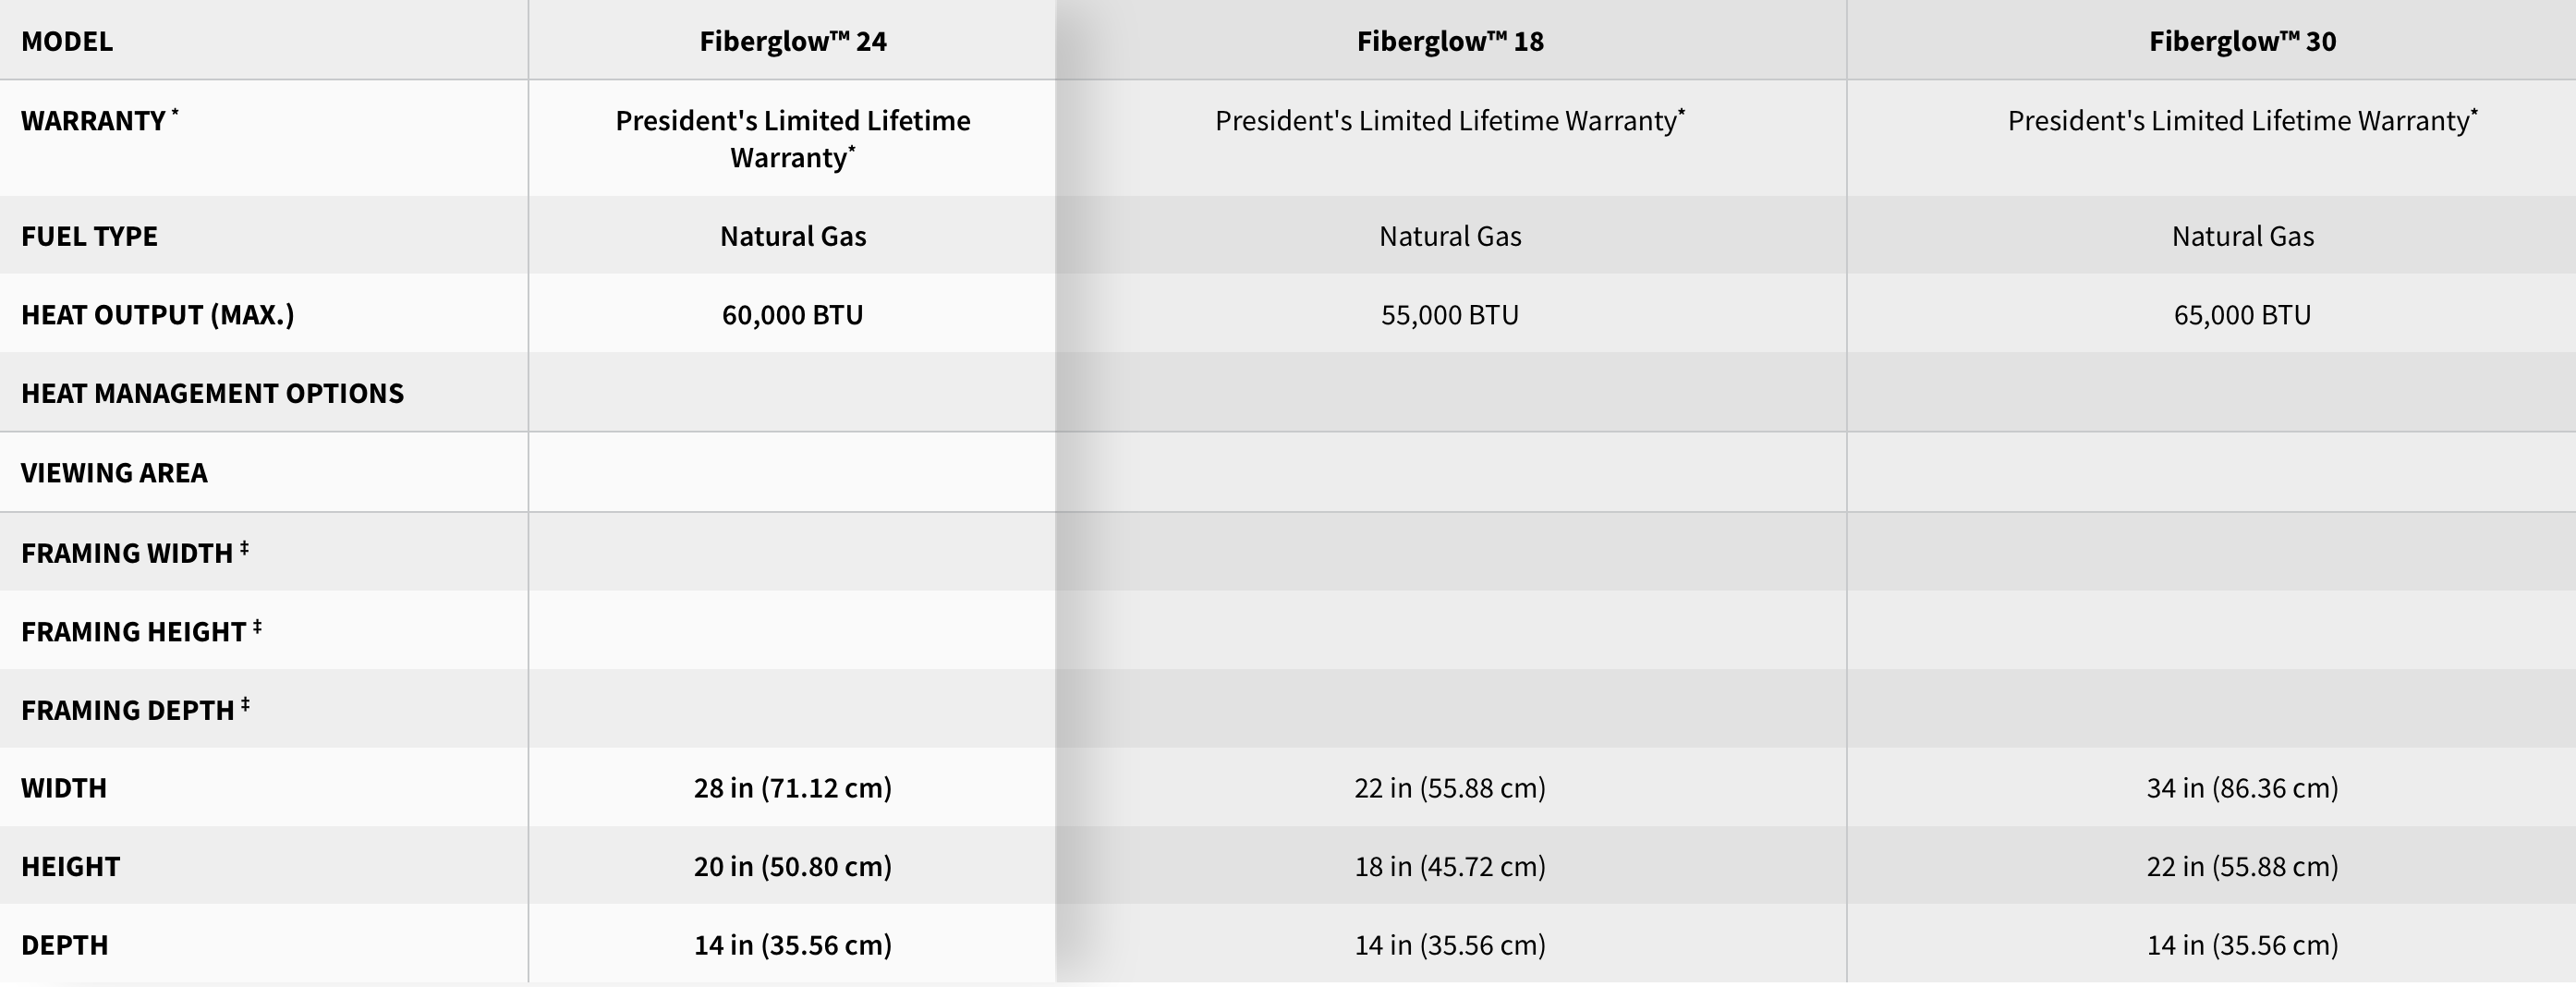The width and height of the screenshot is (2576, 987).
Task: Open the Fiberglow 30 model header
Action: click(2242, 41)
